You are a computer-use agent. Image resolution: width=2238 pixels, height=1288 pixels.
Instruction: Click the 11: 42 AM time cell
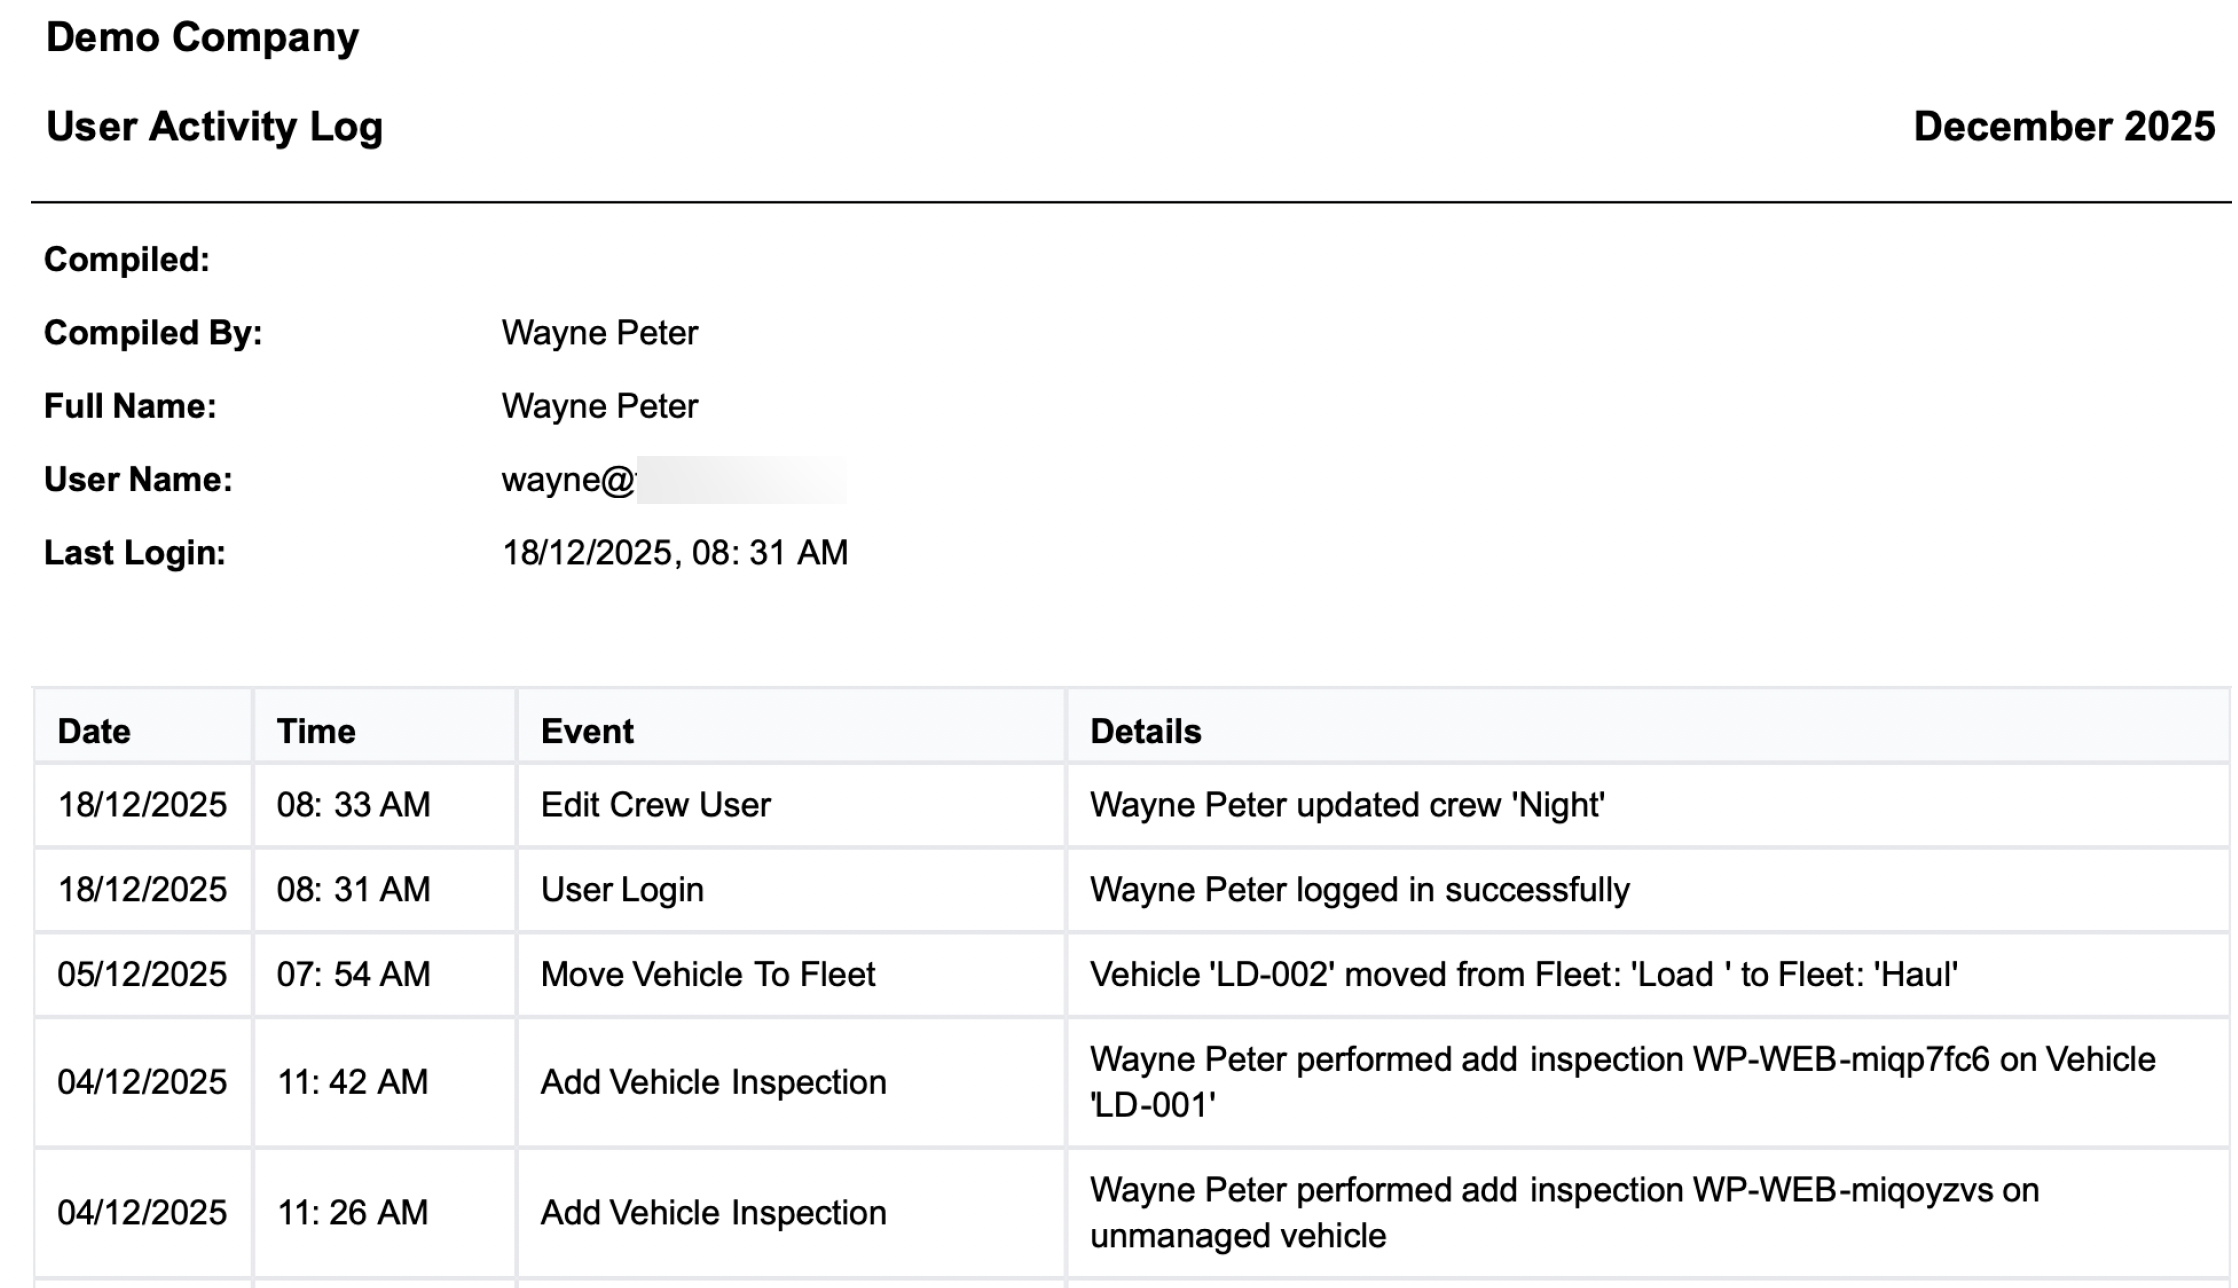[352, 1082]
